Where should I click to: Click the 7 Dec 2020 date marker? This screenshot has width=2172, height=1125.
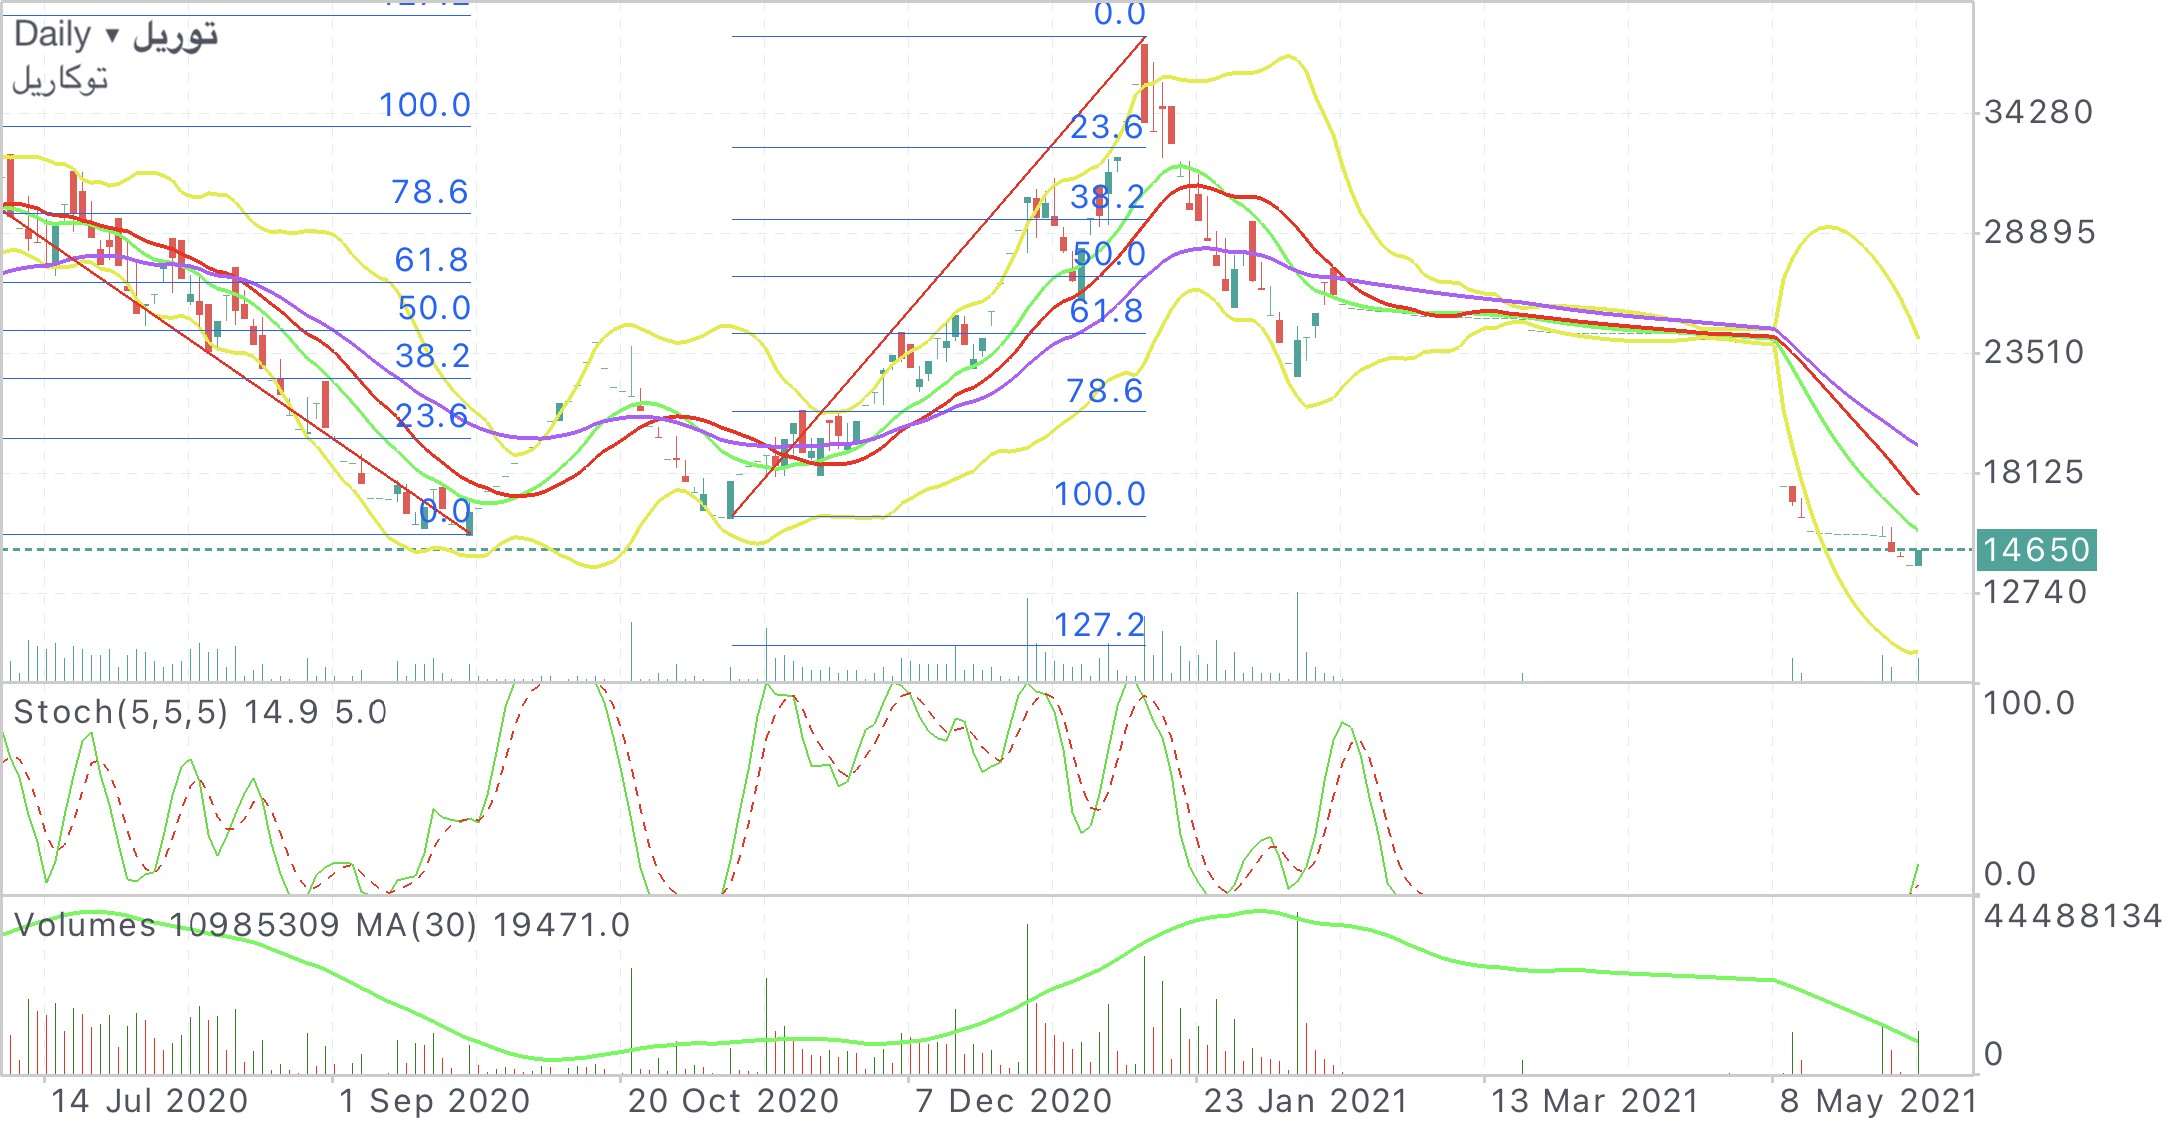click(1013, 1101)
